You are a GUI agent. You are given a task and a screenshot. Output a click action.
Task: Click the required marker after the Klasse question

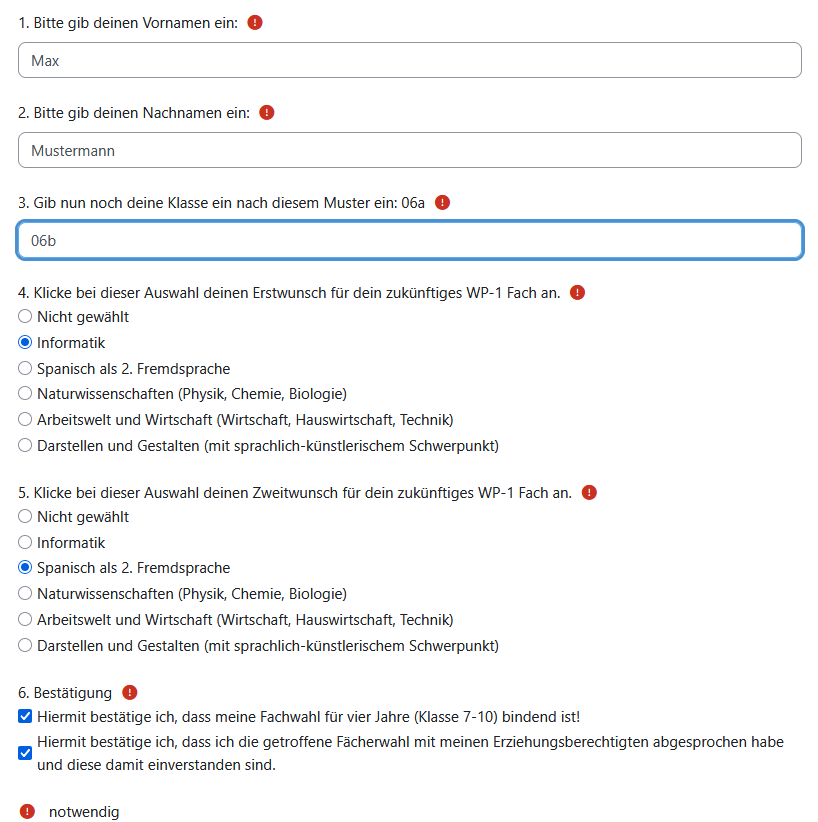pyautogui.click(x=442, y=202)
